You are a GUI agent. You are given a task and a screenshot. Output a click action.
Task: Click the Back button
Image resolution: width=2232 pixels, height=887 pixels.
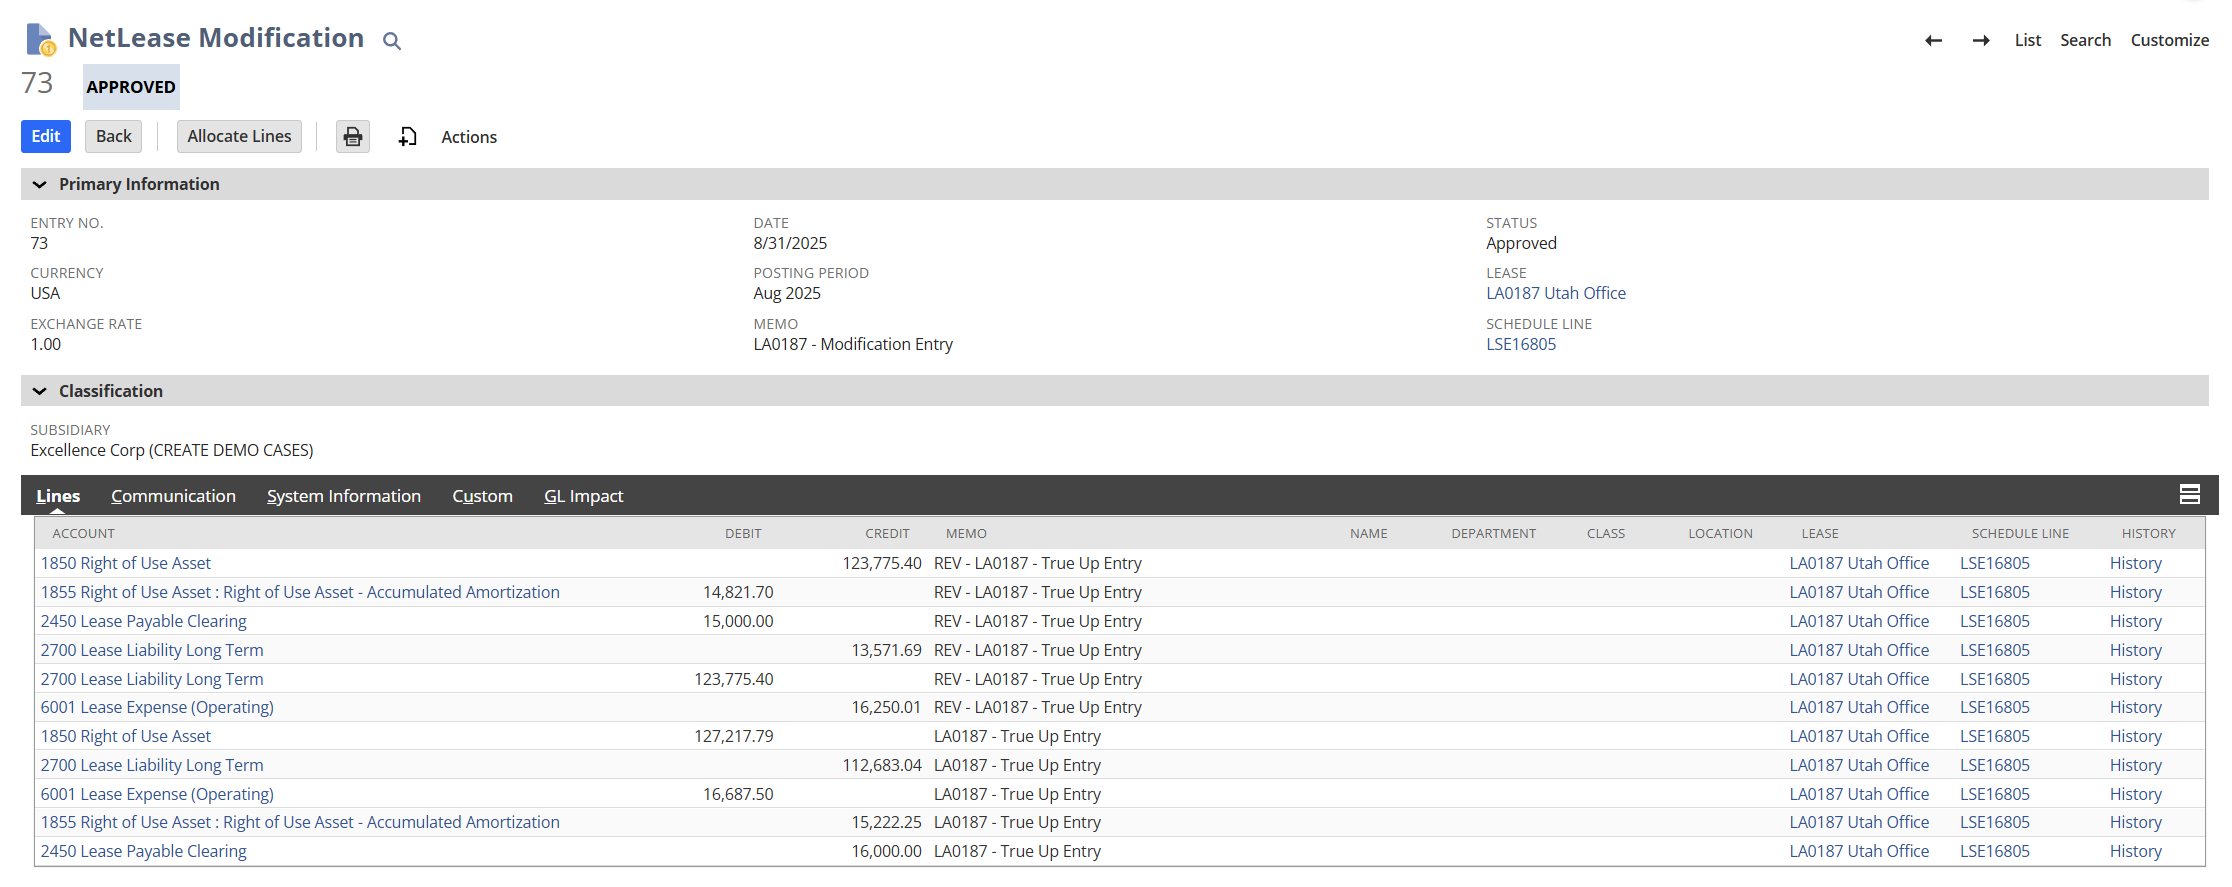(x=114, y=137)
